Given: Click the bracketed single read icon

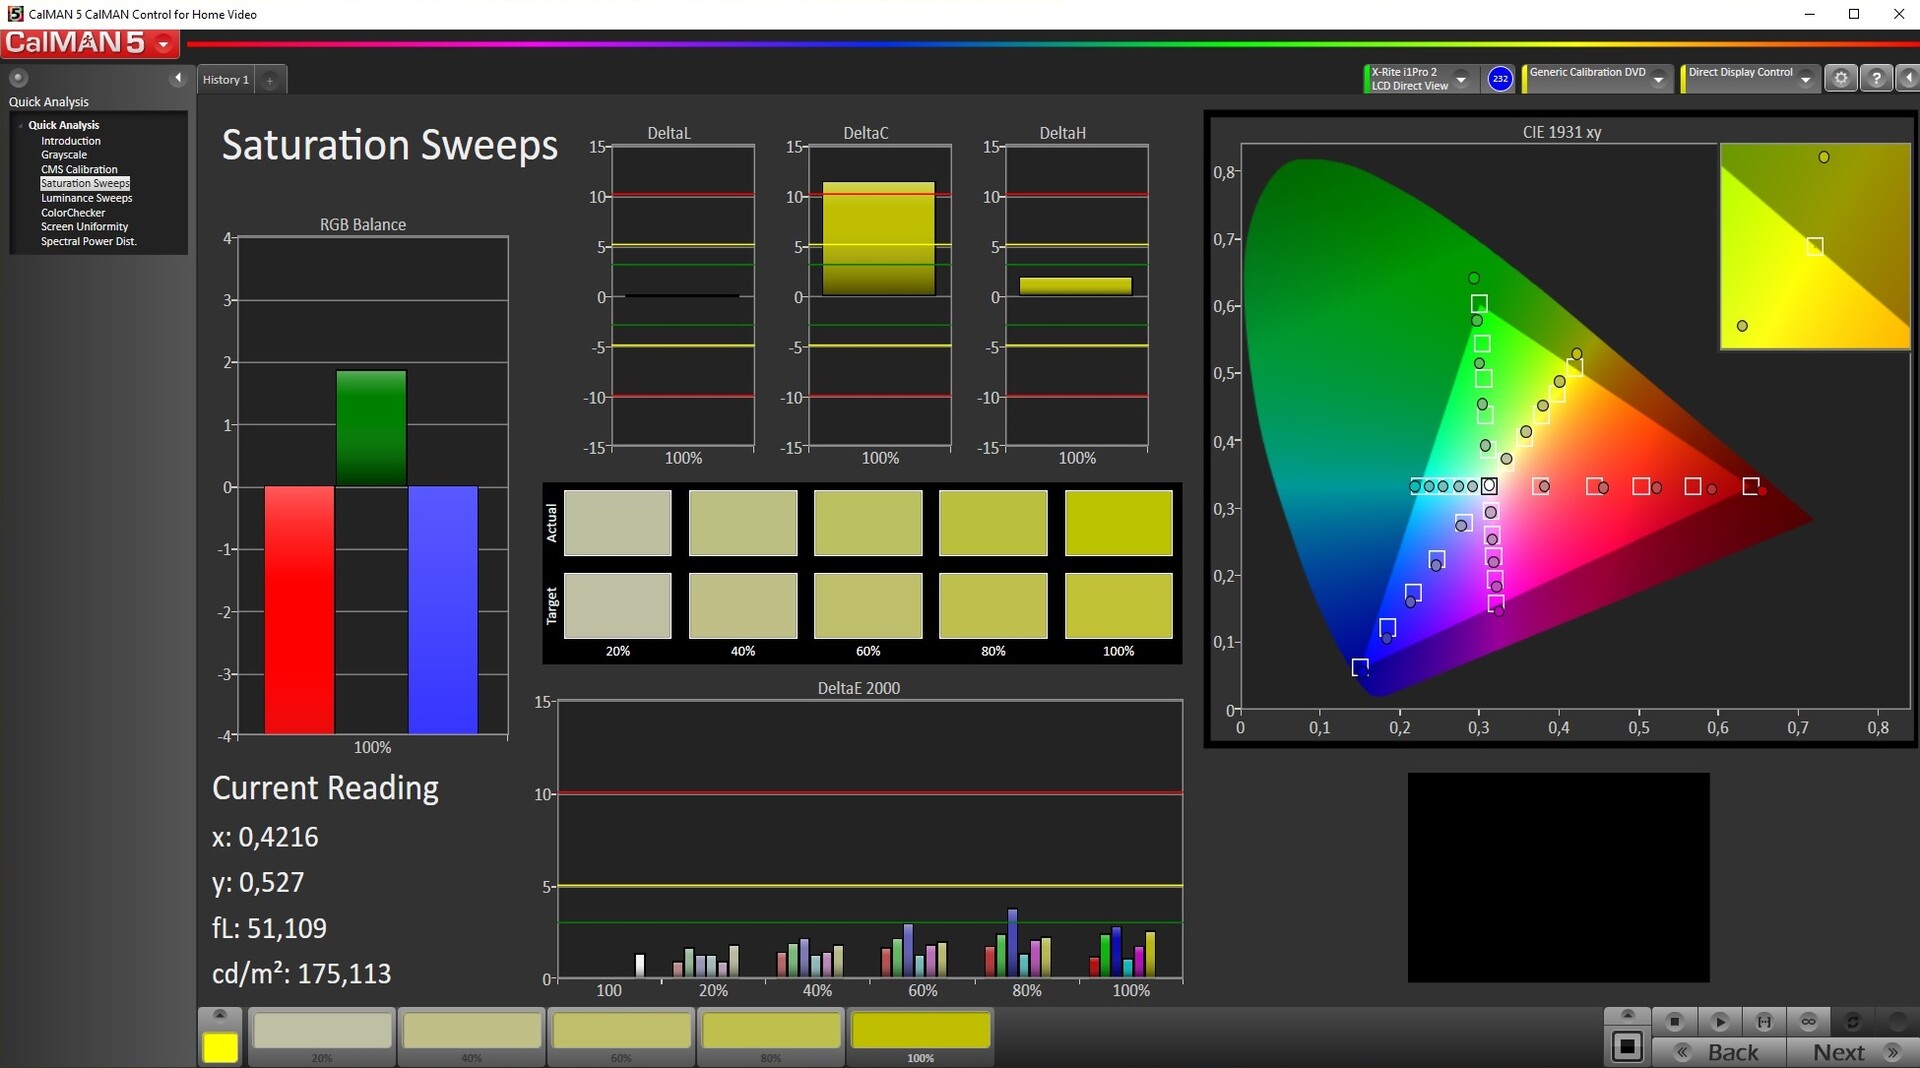Looking at the screenshot, I should (1764, 1021).
